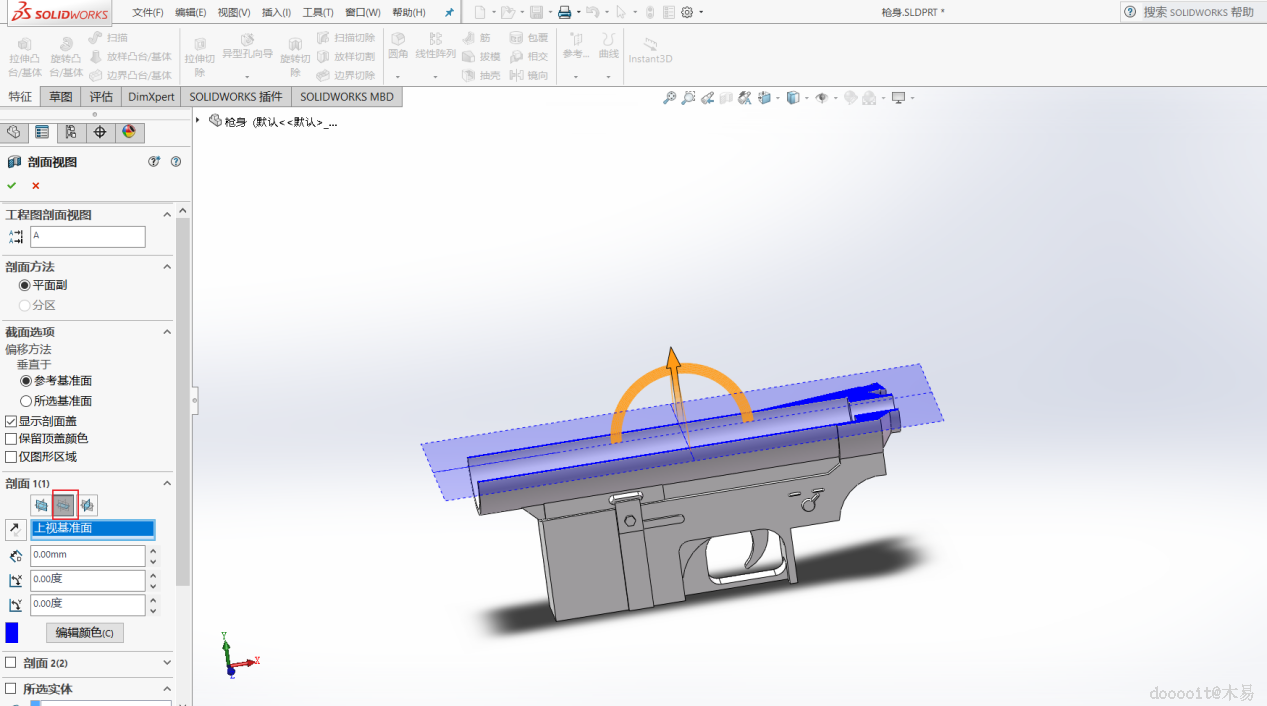This screenshot has height=706, width=1267.
Task: Open the 插入(I) menu
Action: [x=276, y=12]
